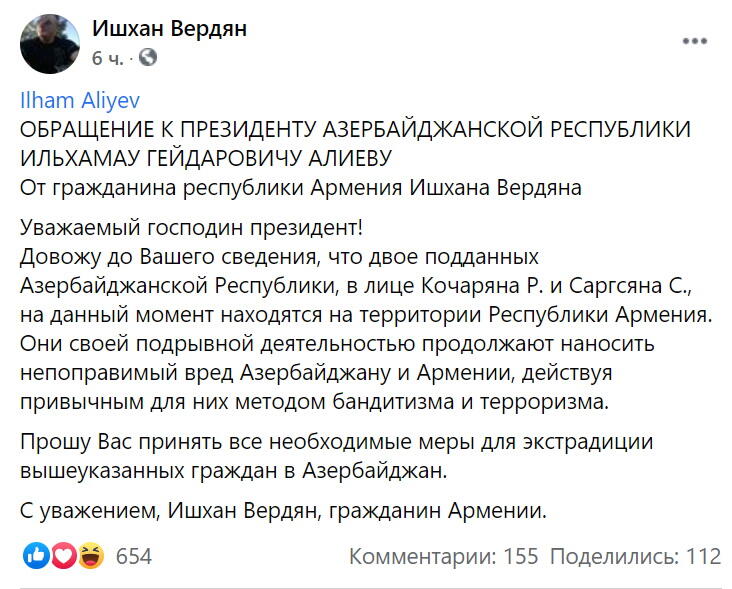
Task: Click the line starting "Они своей подрывной деятельностью"
Action: tap(336, 344)
